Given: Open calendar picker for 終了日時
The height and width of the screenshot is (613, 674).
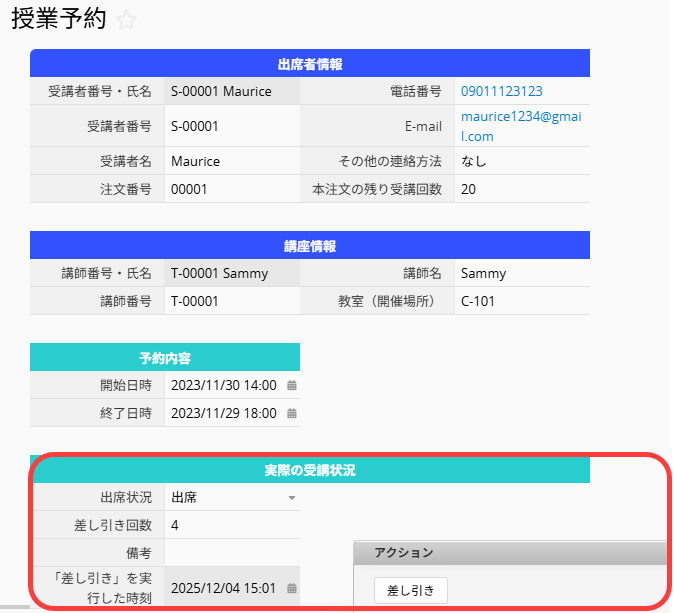Looking at the screenshot, I should pos(292,413).
